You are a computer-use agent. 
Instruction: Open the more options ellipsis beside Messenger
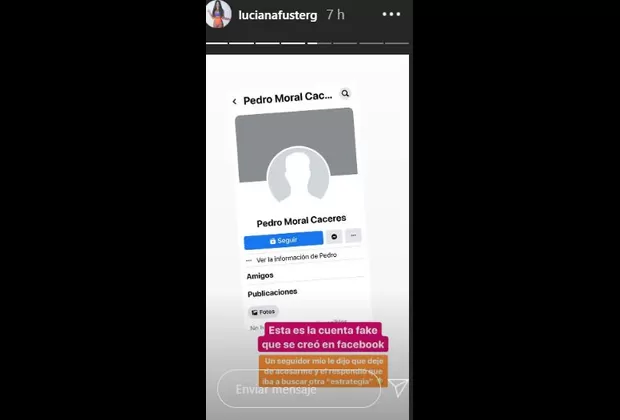[353, 235]
